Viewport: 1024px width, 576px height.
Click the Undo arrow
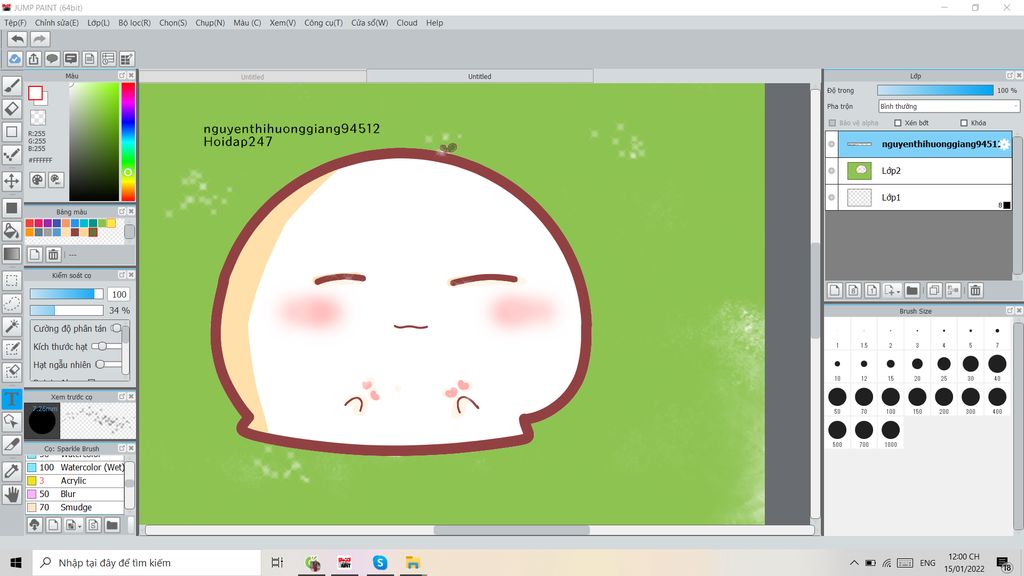(18, 39)
